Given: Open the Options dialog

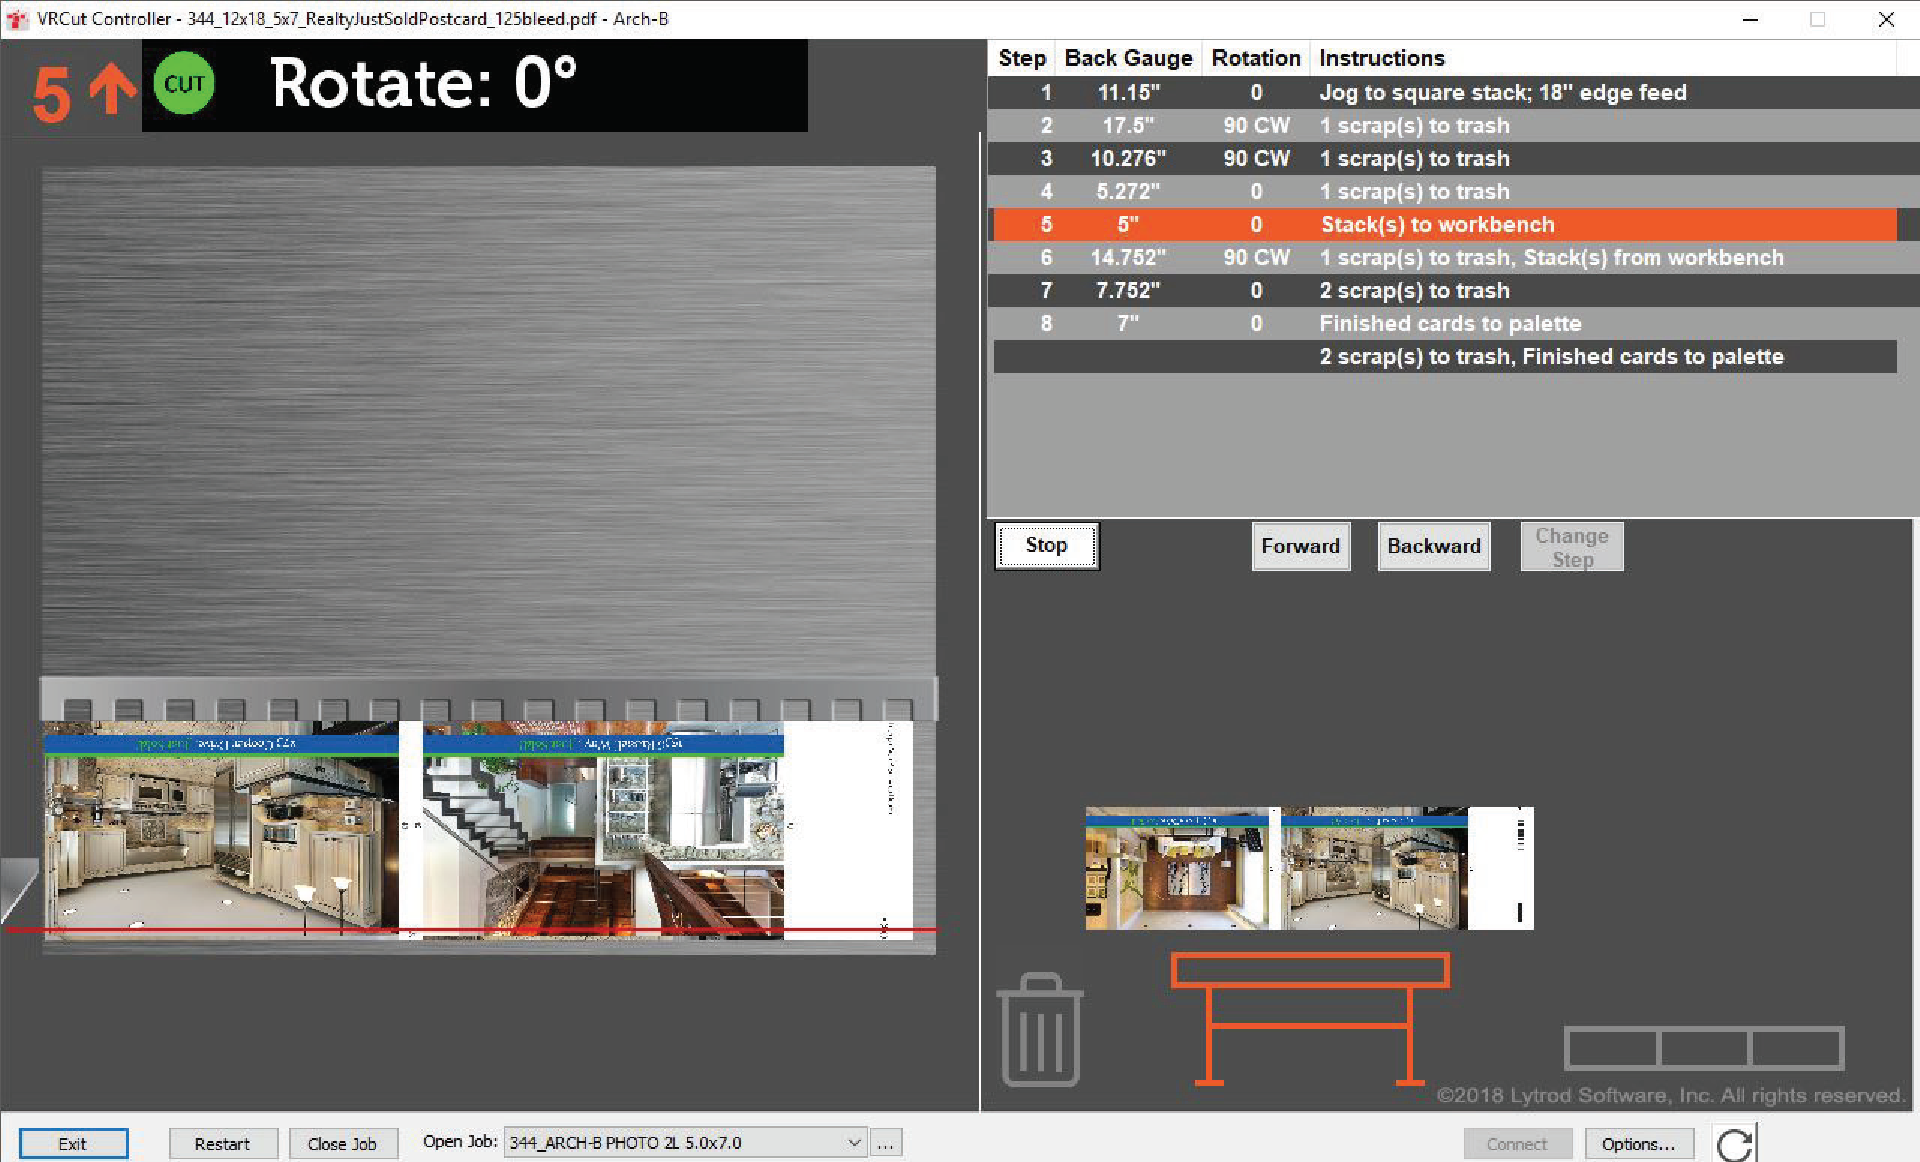Looking at the screenshot, I should coord(1638,1144).
